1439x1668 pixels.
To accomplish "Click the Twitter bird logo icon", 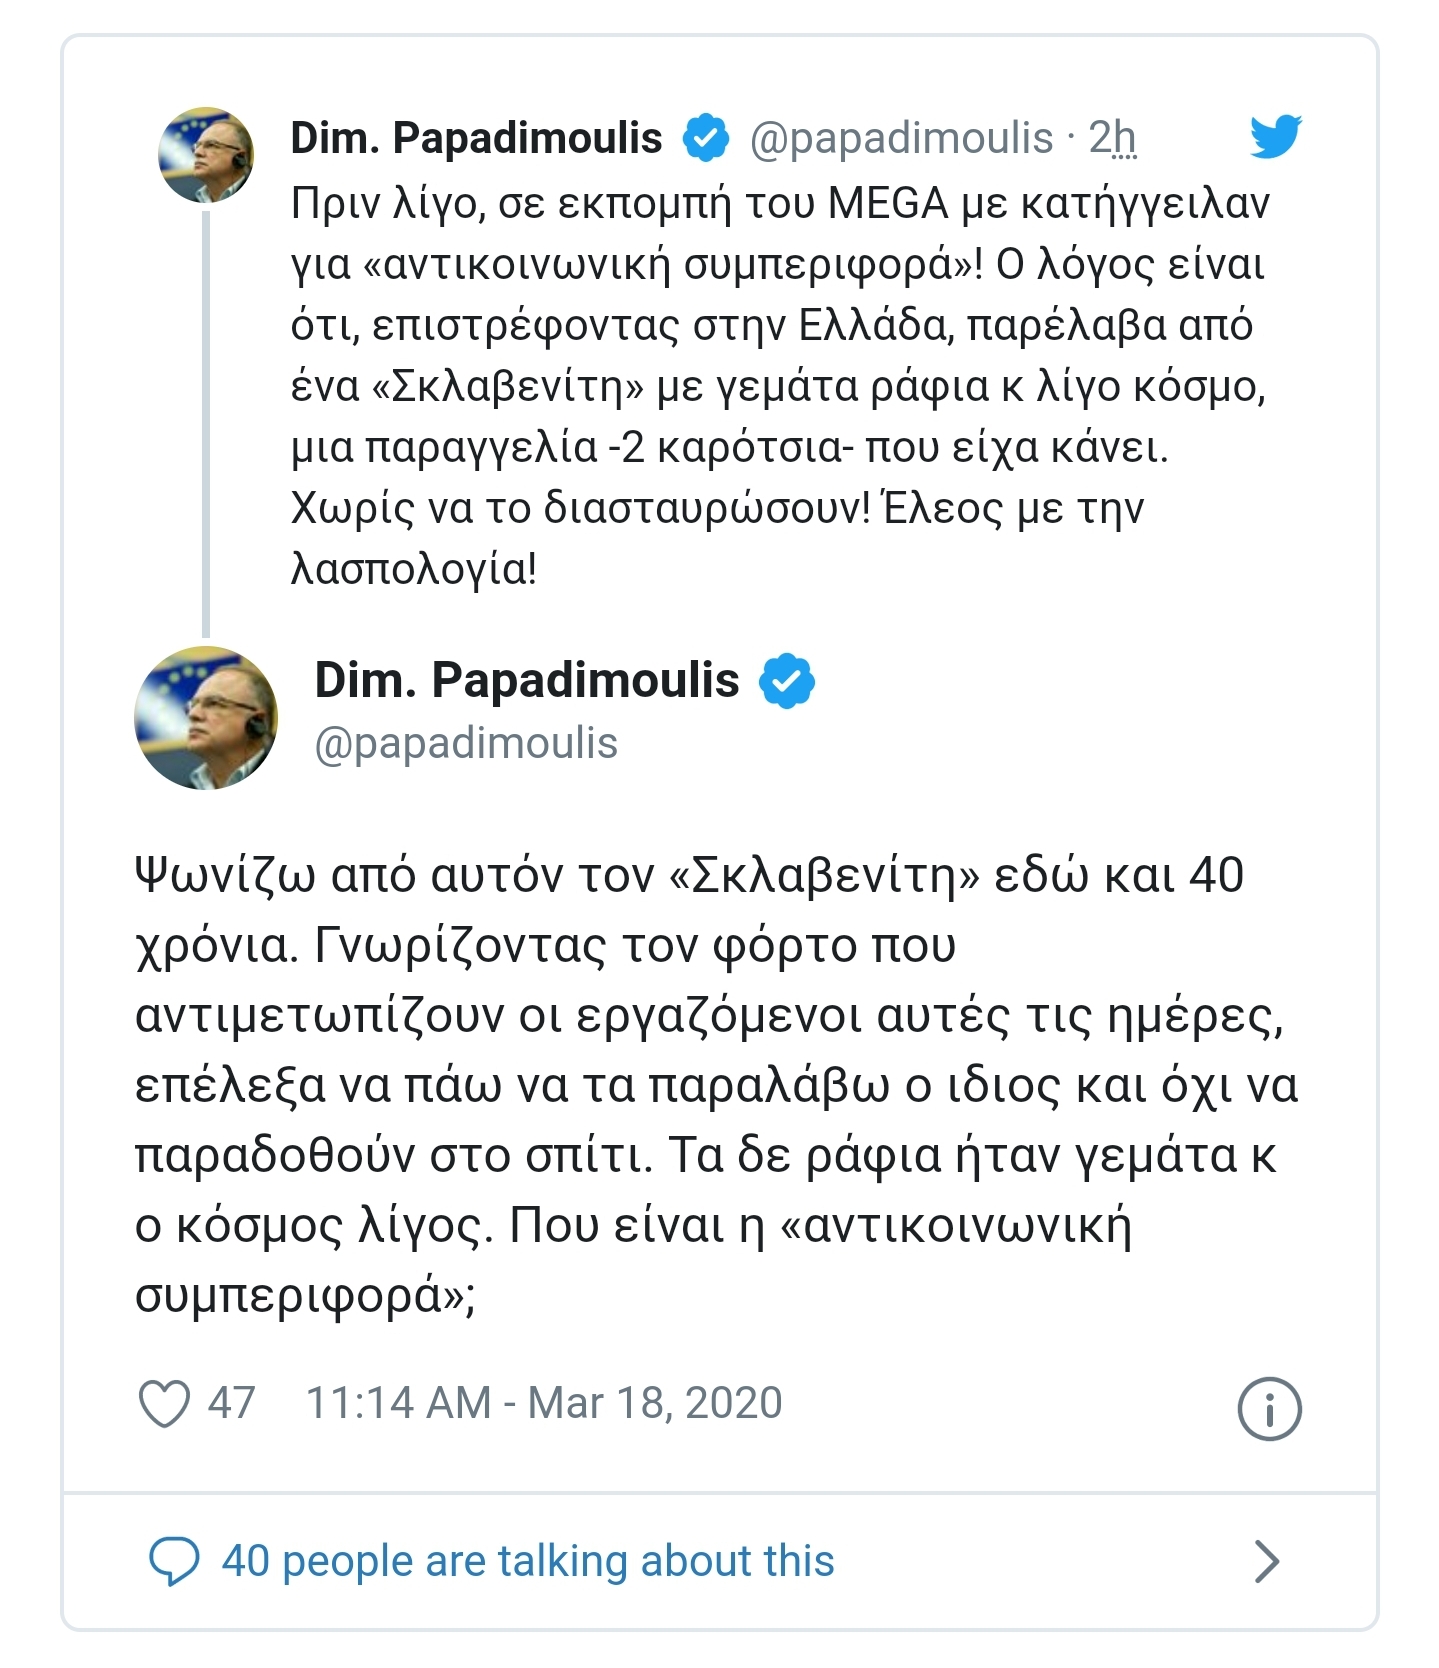I will point(1275,137).
